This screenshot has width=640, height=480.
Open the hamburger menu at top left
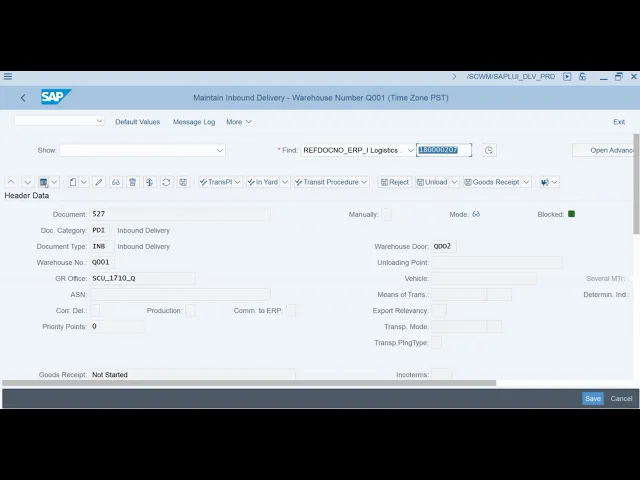coord(8,76)
